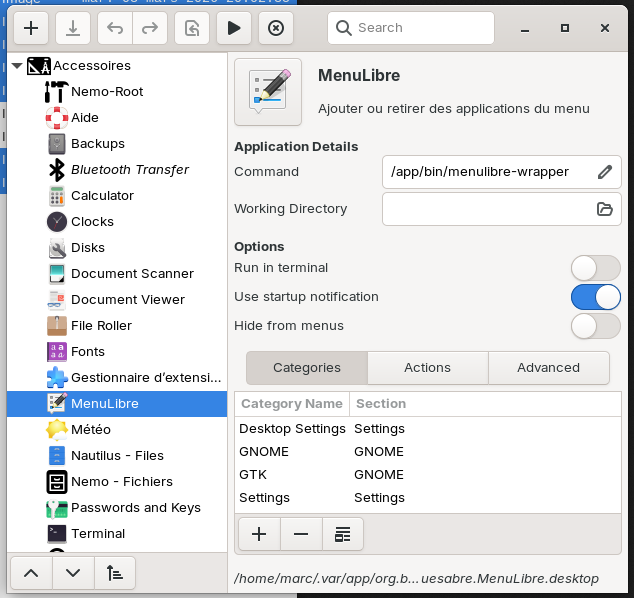
Task: Click the large MenuLibre application icon button
Action: click(x=267, y=92)
